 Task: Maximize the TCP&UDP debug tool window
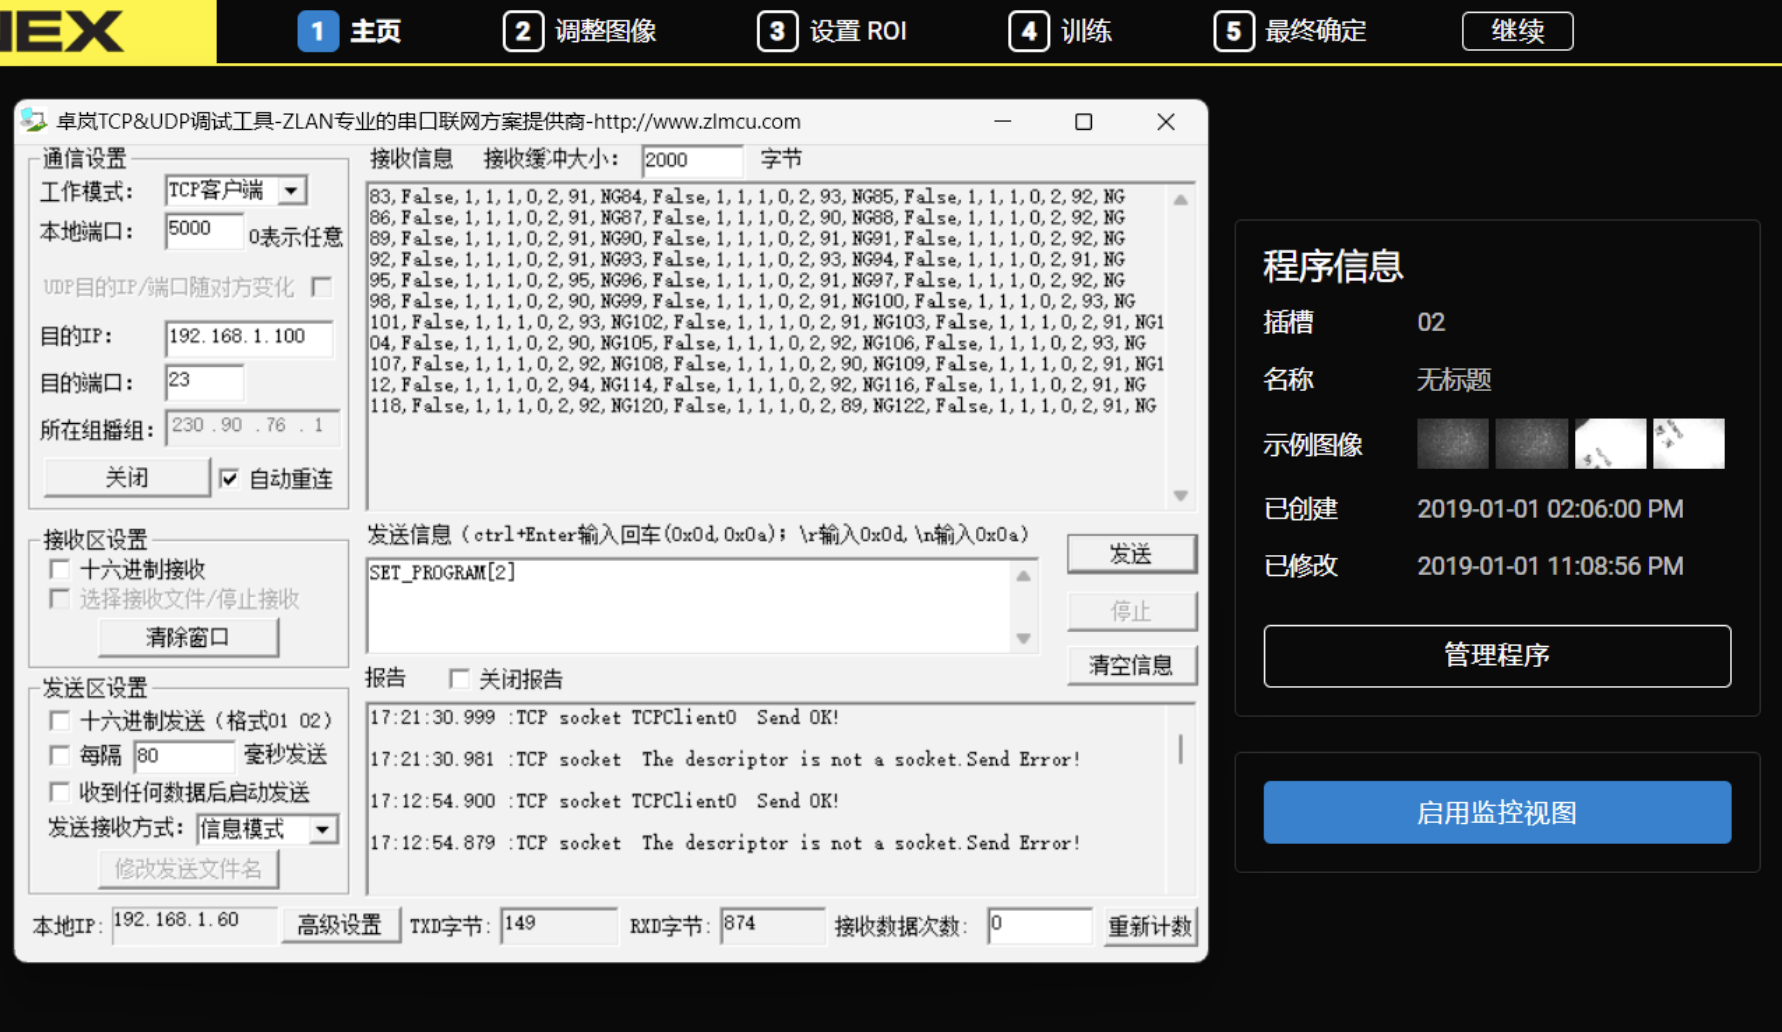coord(1083,122)
